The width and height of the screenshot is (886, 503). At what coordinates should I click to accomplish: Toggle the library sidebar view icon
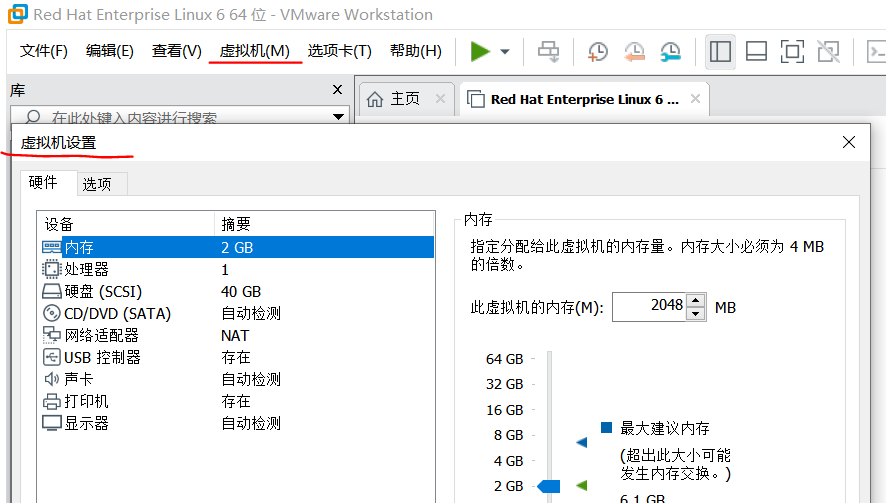tap(720, 51)
